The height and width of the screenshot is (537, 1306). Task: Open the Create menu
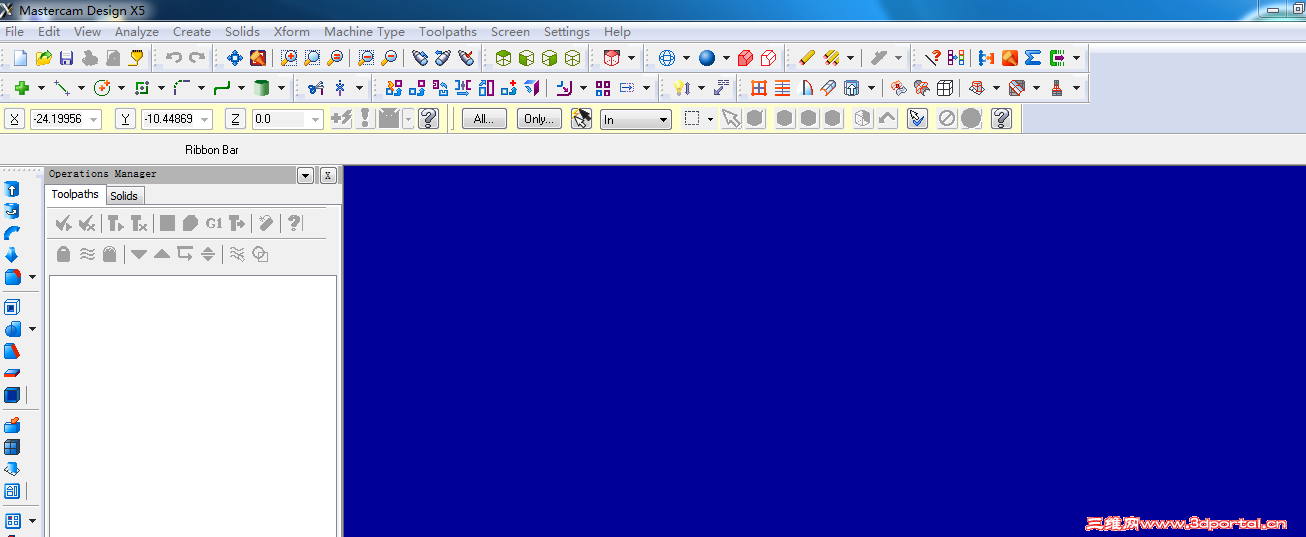192,32
